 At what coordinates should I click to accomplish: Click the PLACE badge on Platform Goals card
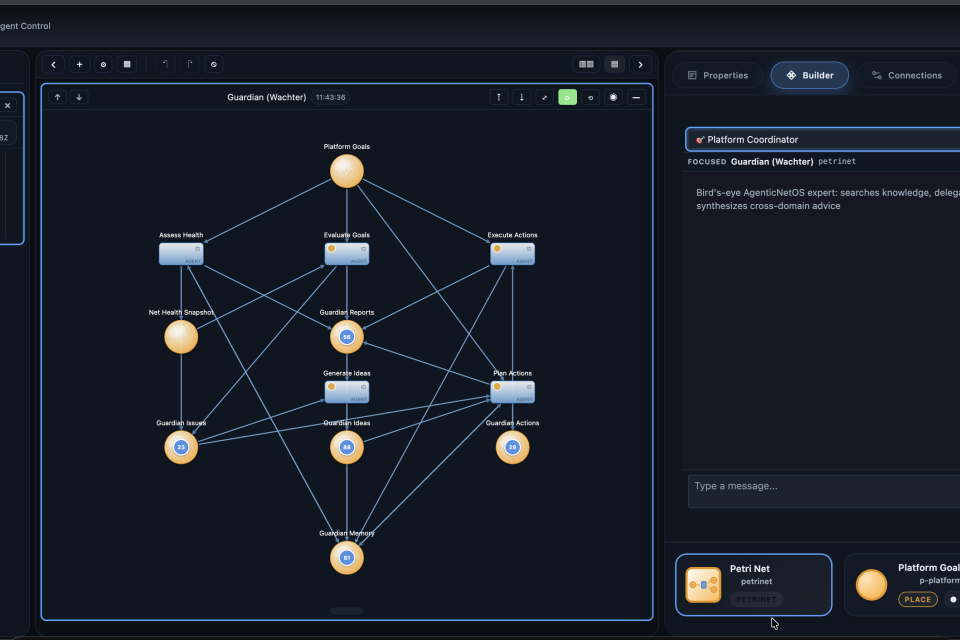pyautogui.click(x=917, y=600)
